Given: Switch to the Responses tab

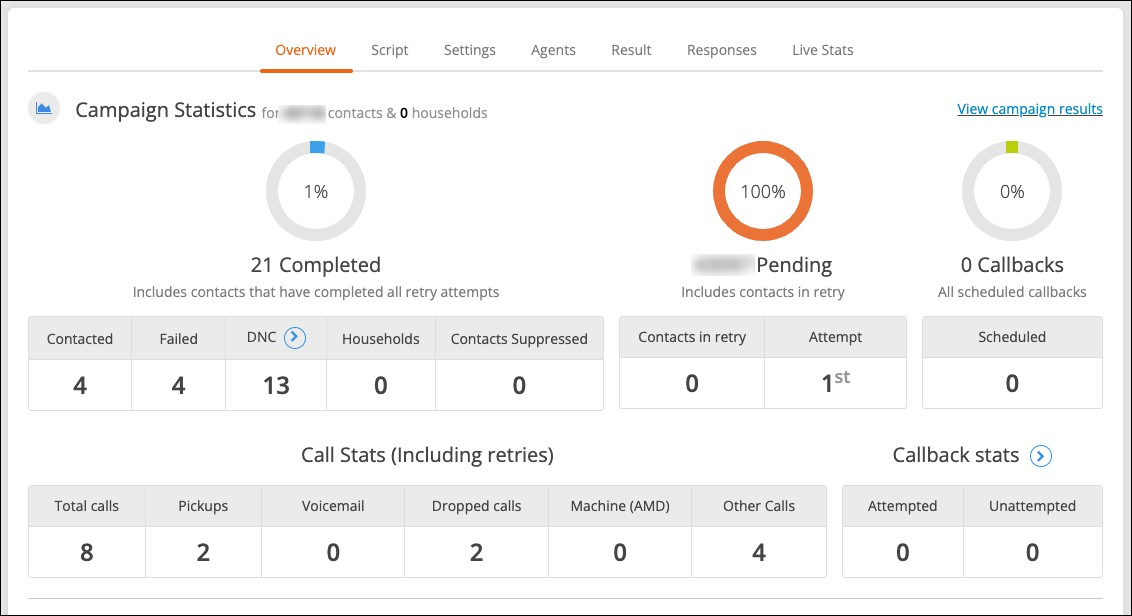Looking at the screenshot, I should click(722, 50).
